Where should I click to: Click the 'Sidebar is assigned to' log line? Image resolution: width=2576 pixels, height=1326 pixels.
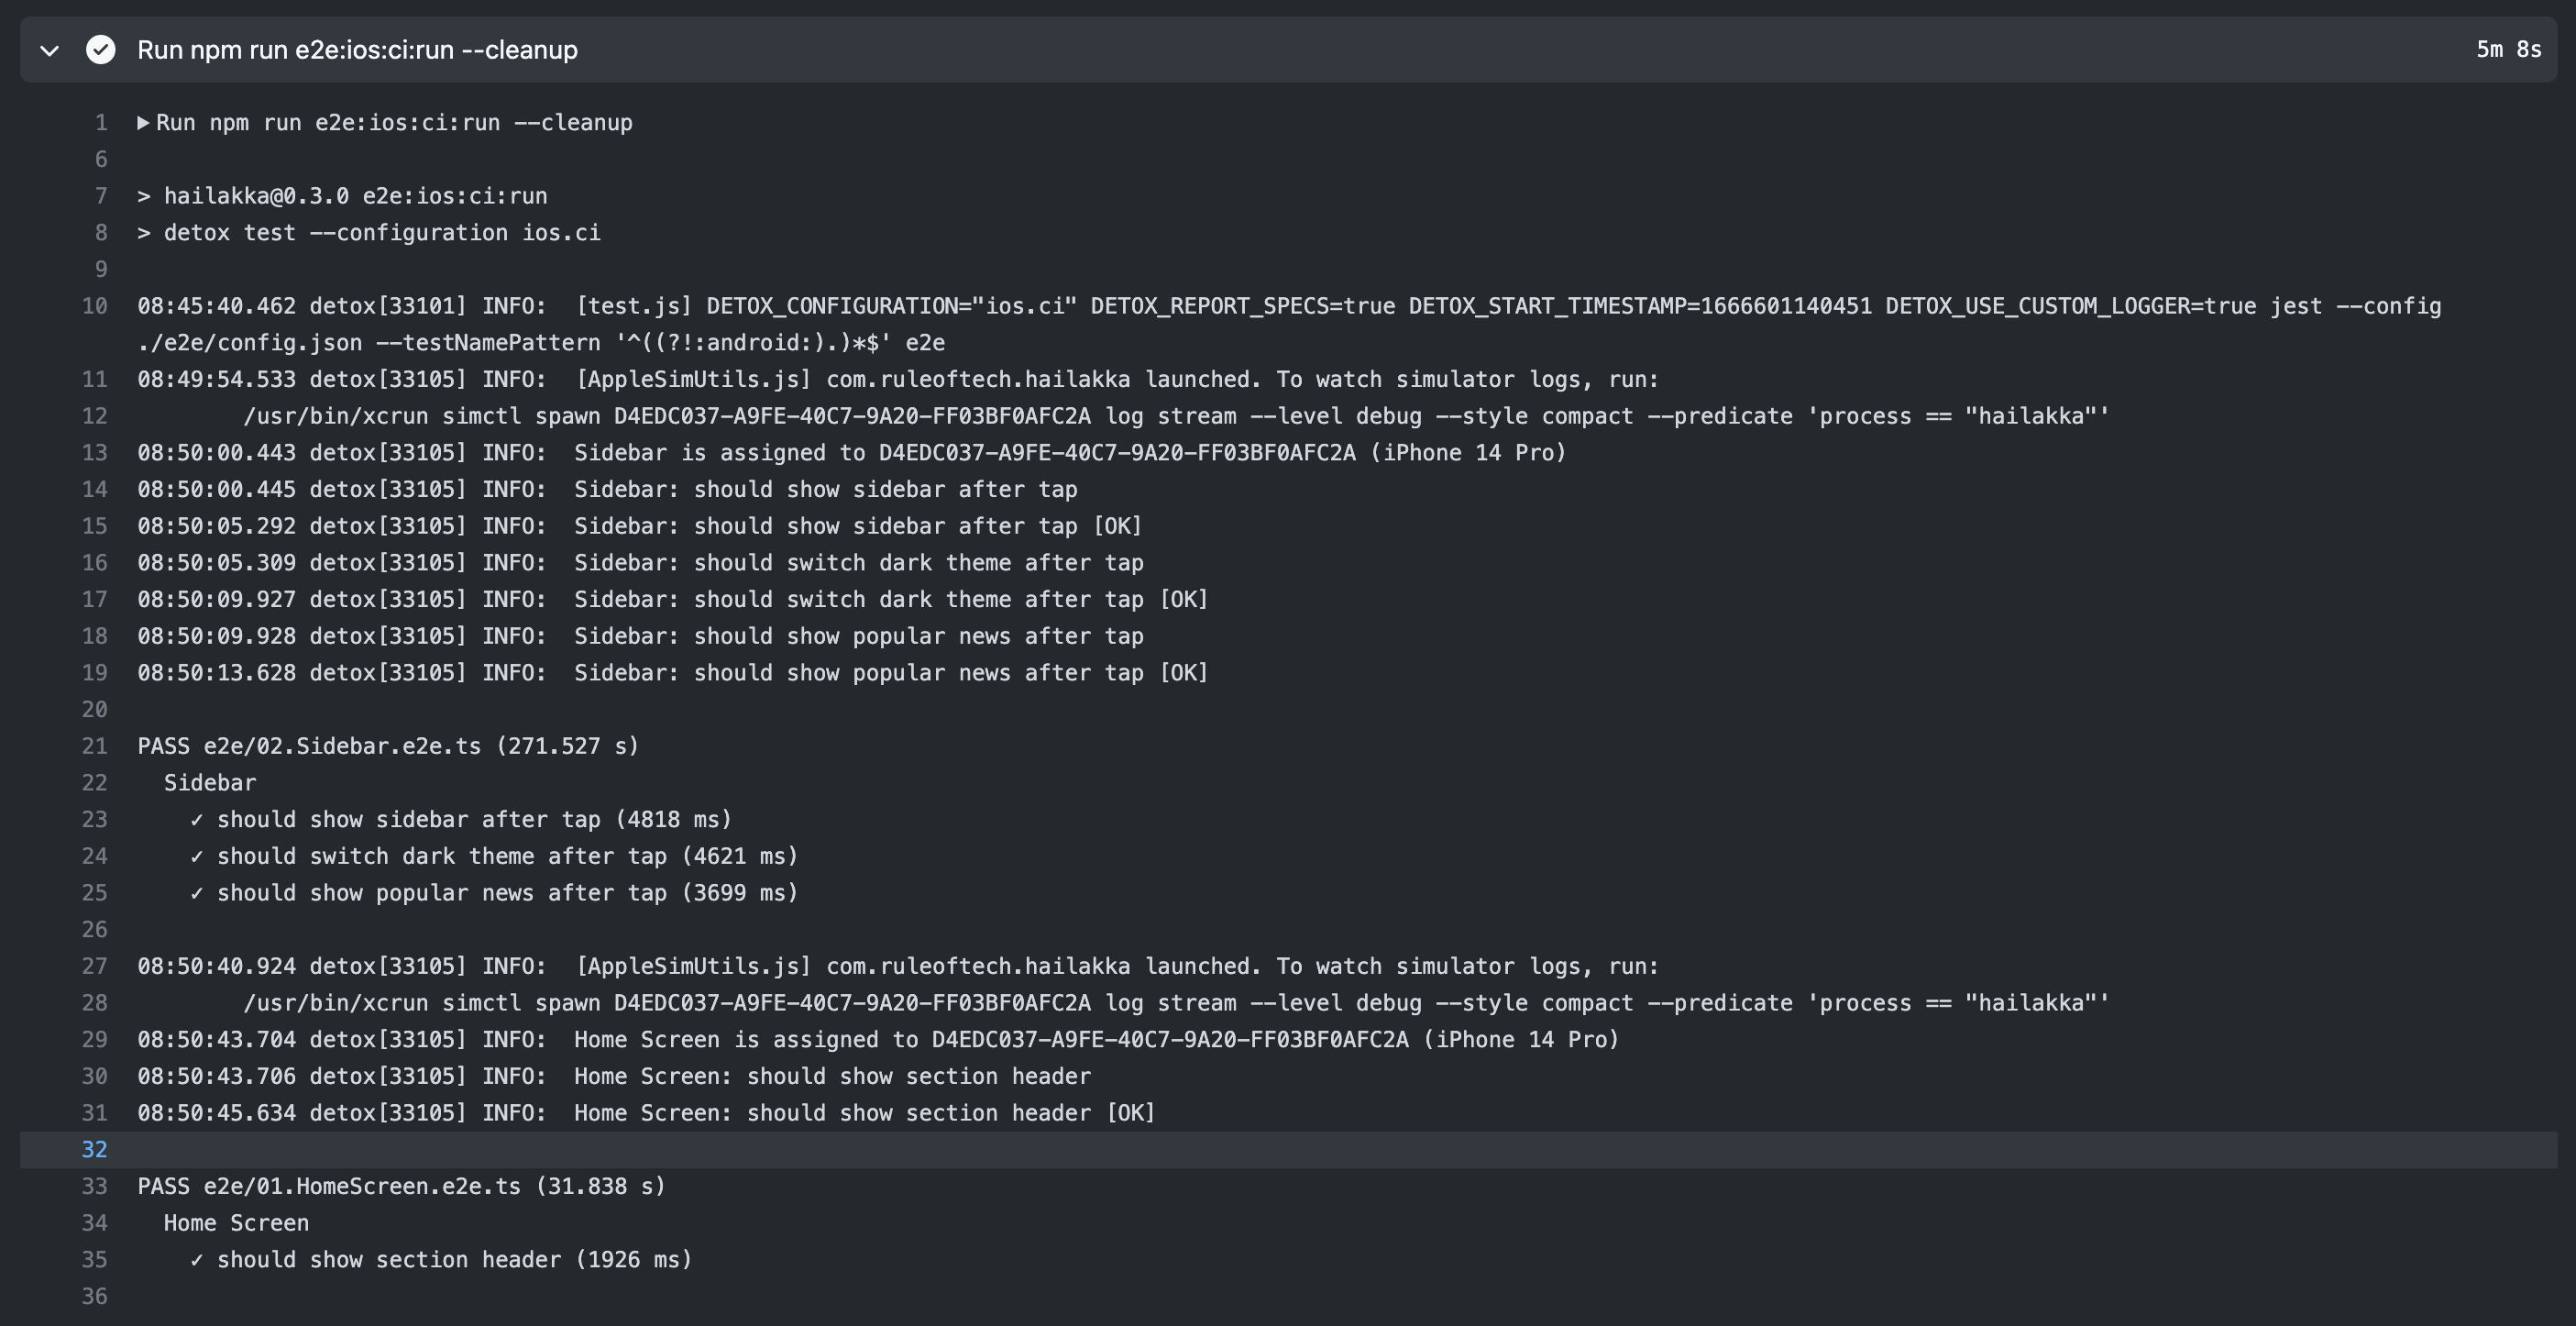852,453
